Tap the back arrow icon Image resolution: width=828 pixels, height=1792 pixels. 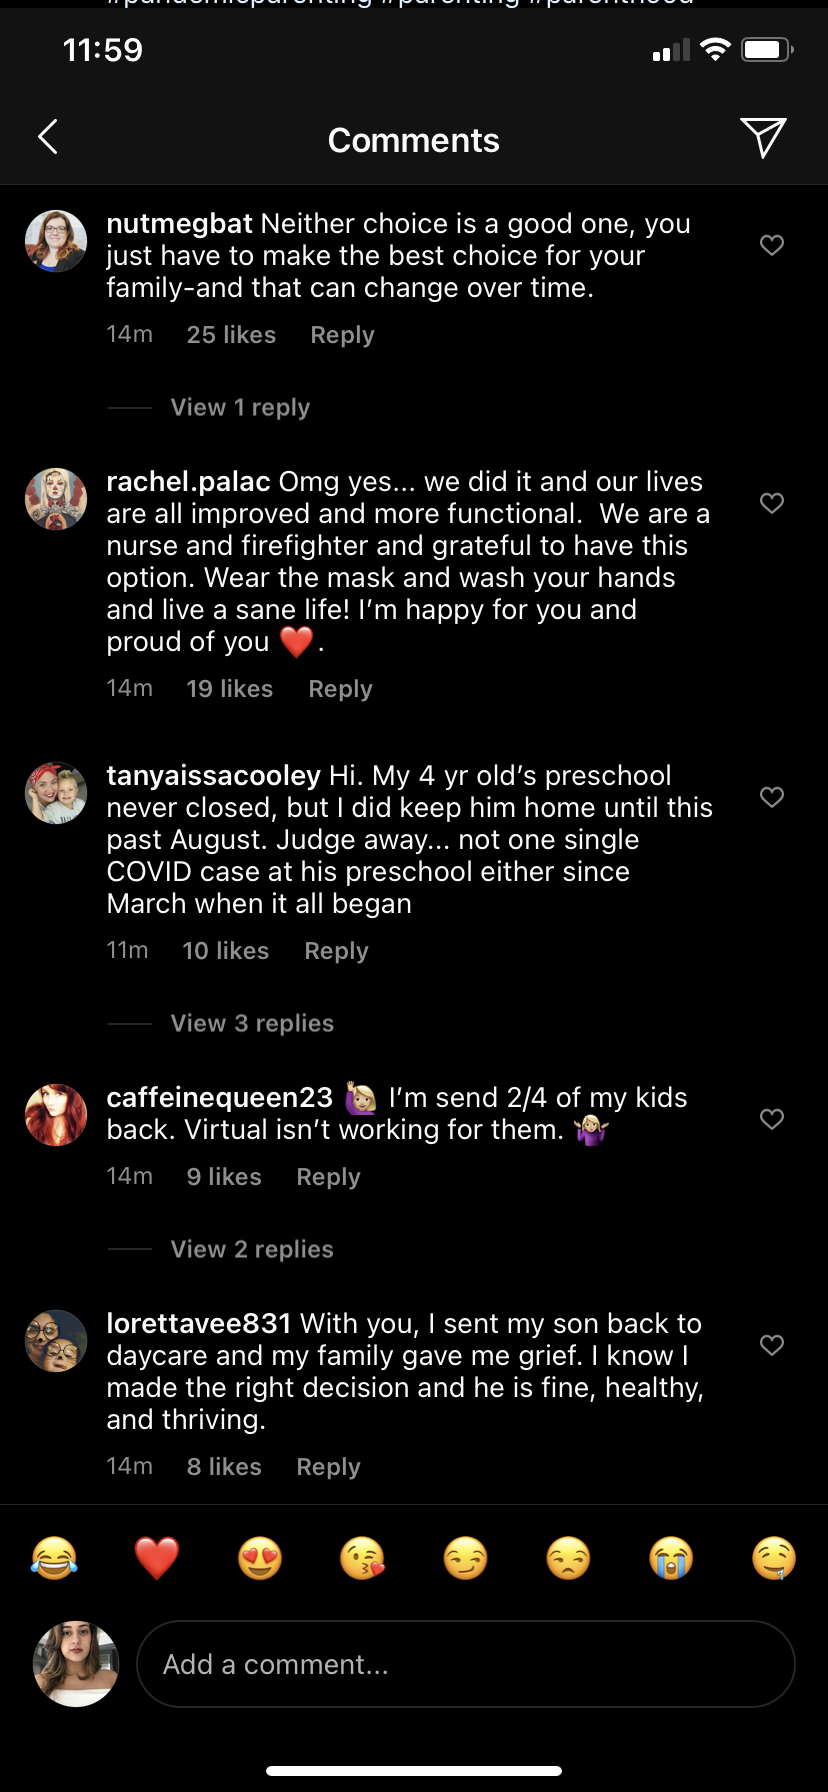click(48, 137)
